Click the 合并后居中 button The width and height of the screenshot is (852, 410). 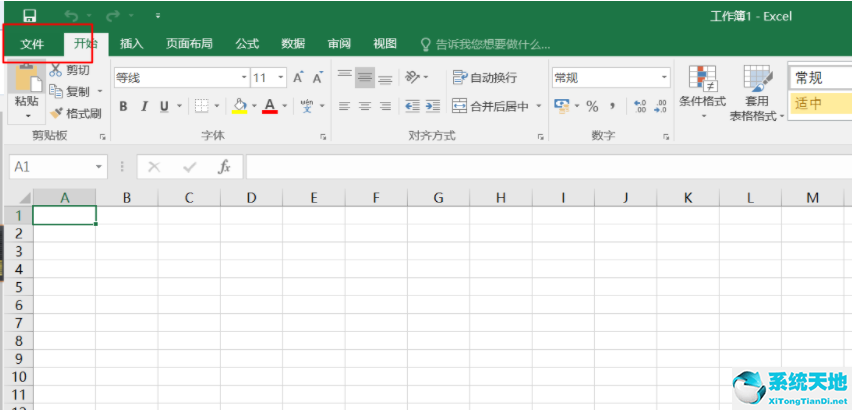pyautogui.click(x=491, y=106)
